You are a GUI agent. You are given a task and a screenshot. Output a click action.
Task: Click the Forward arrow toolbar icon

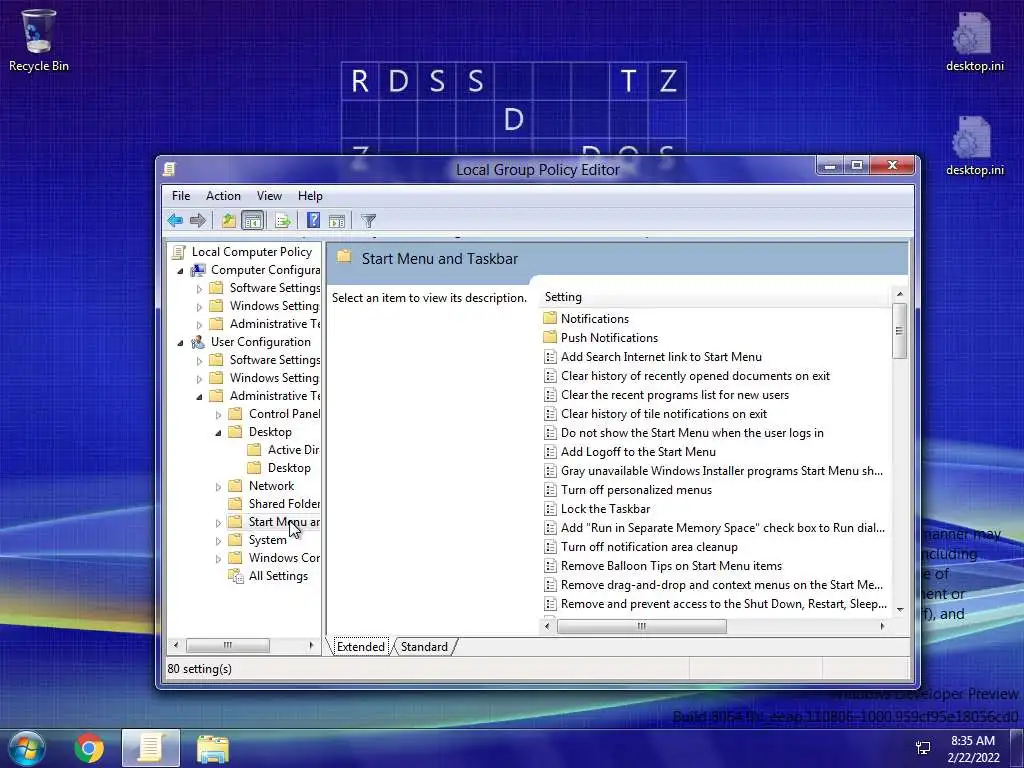tap(197, 221)
